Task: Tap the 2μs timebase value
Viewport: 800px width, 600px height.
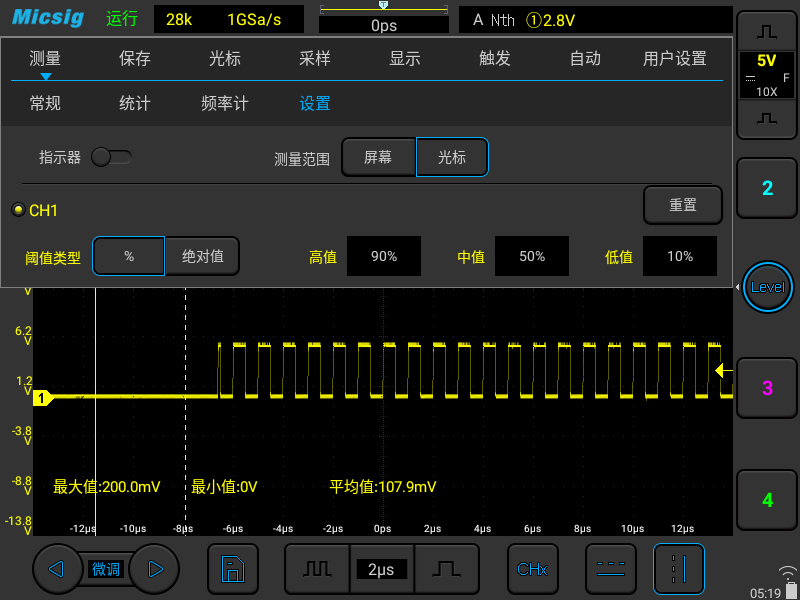Action: click(382, 569)
